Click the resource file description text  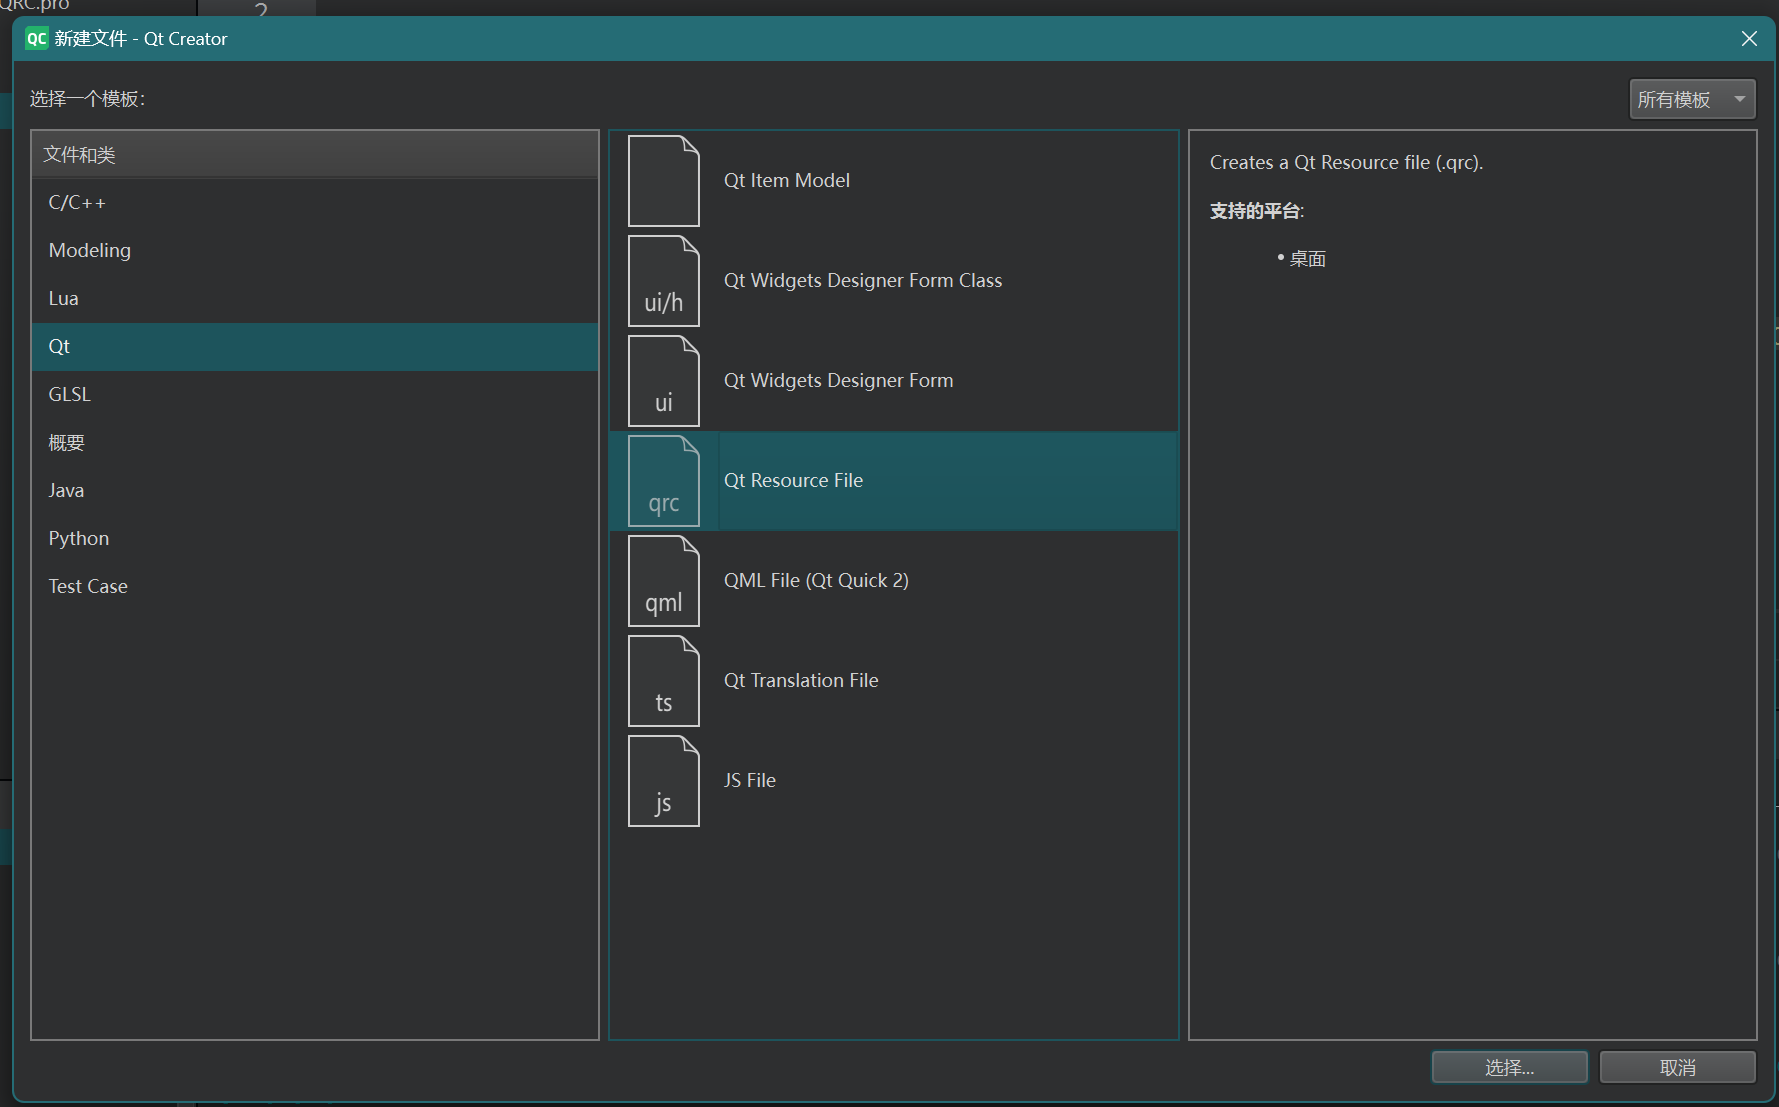pyautogui.click(x=1346, y=163)
